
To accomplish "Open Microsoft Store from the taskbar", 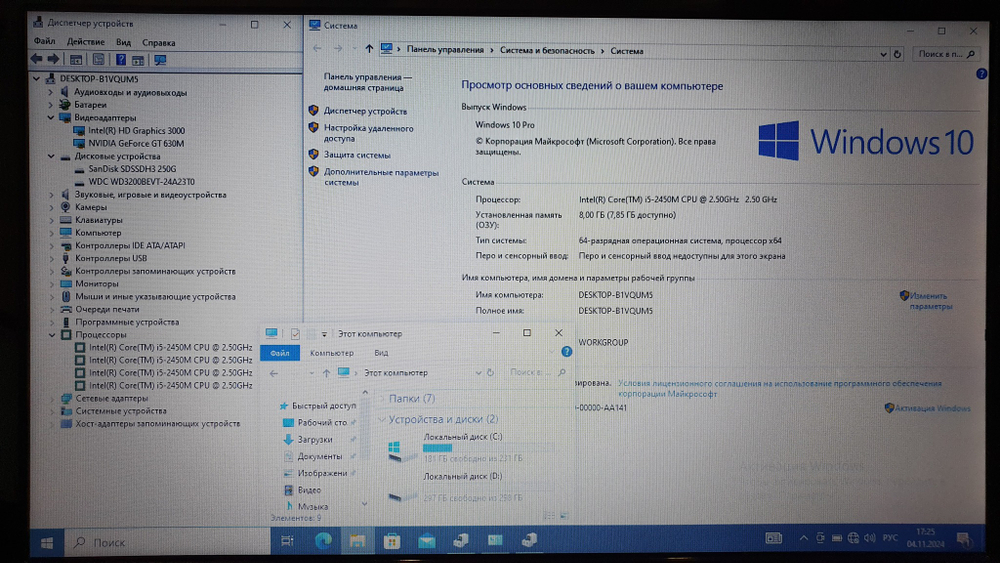I will pyautogui.click(x=392, y=541).
